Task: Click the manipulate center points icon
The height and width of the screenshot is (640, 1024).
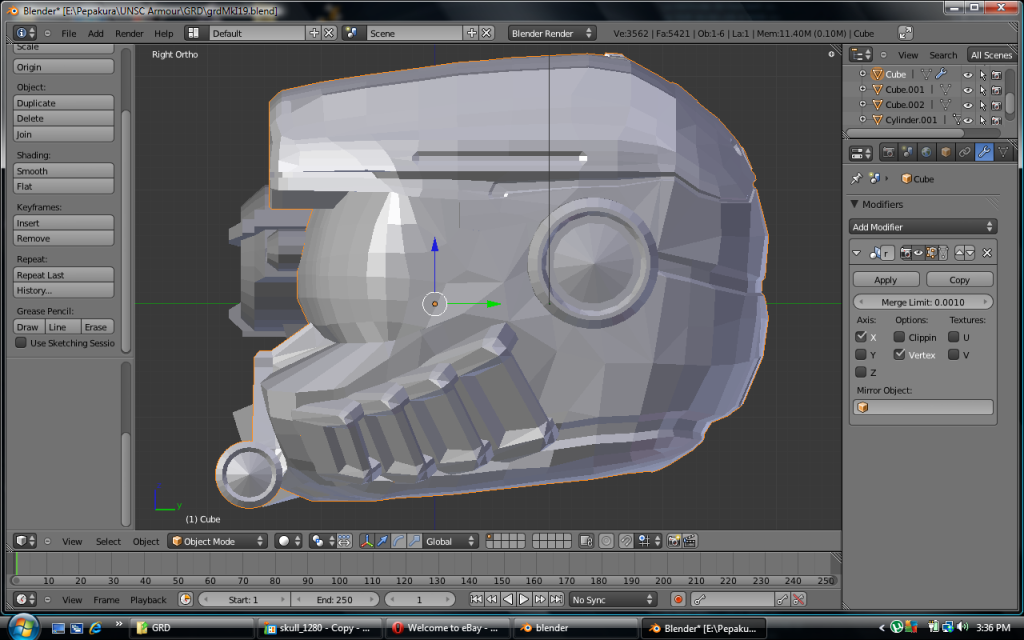Action: [344, 541]
